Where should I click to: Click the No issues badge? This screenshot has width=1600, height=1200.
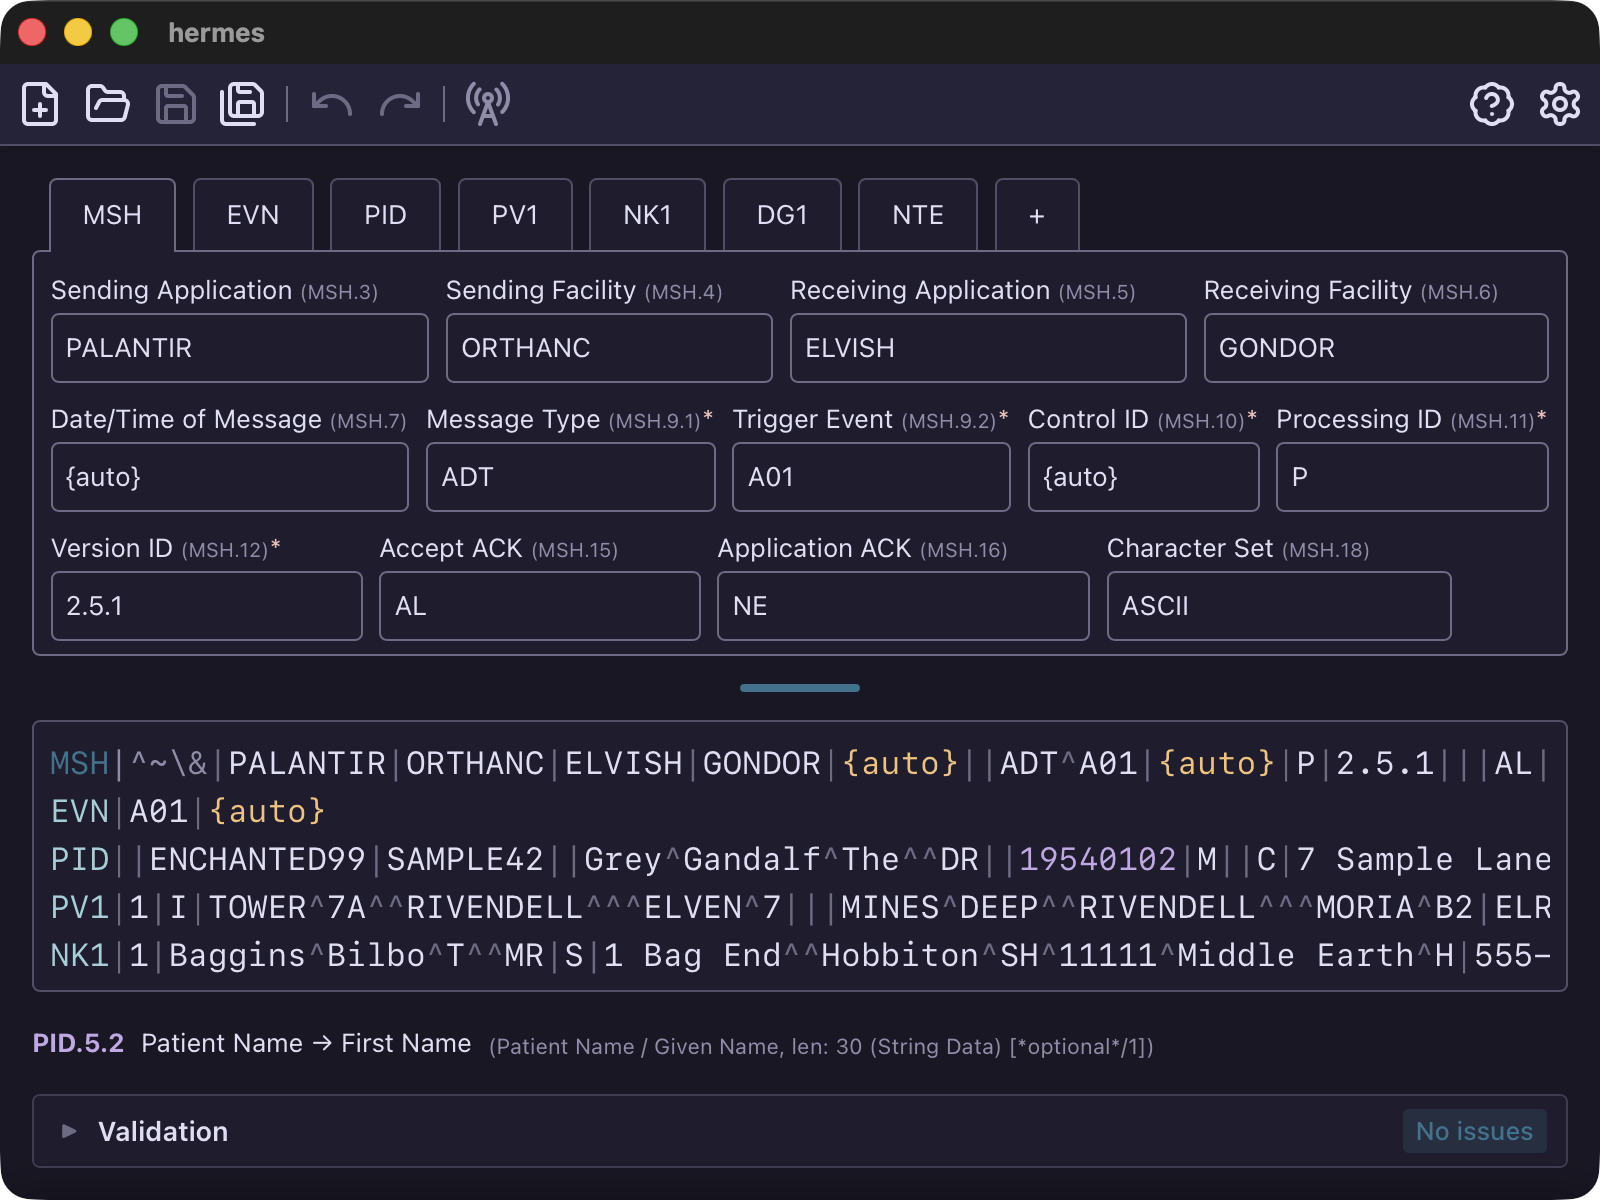(1474, 1131)
